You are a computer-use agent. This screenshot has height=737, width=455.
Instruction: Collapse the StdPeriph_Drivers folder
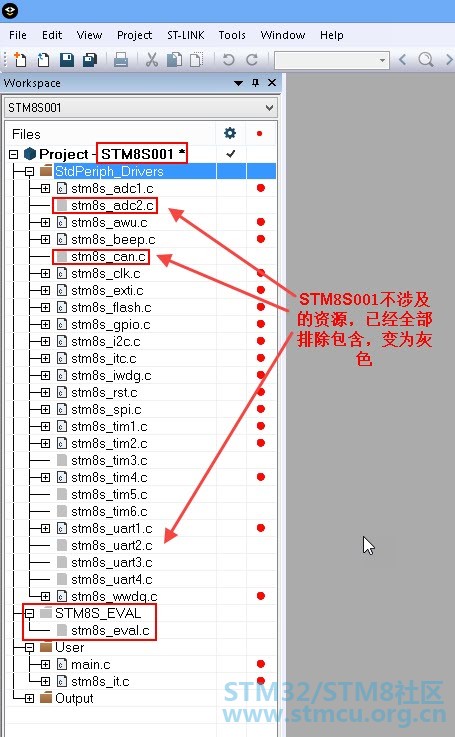click(29, 171)
